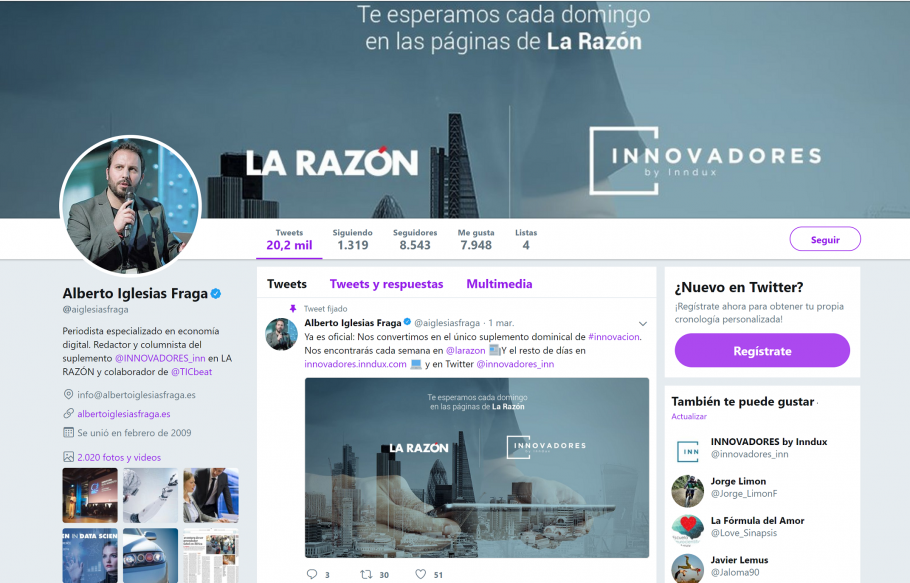Open the robot hand photo thumbnail
This screenshot has width=910, height=583.
(150, 495)
